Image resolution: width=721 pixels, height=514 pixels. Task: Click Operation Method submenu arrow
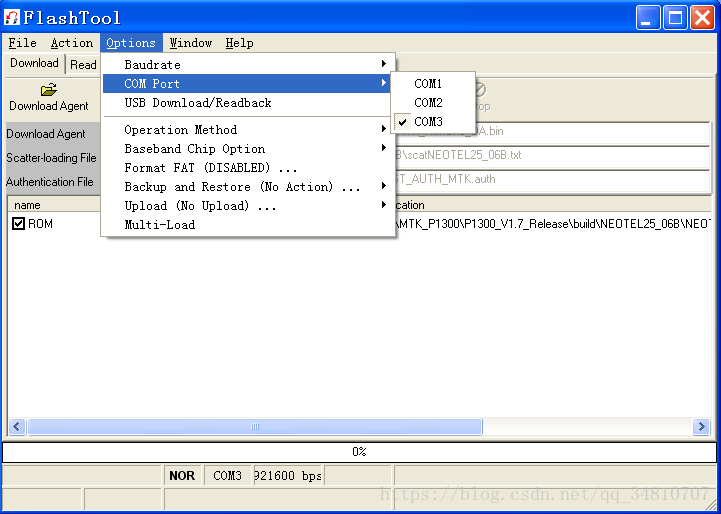tap(383, 129)
